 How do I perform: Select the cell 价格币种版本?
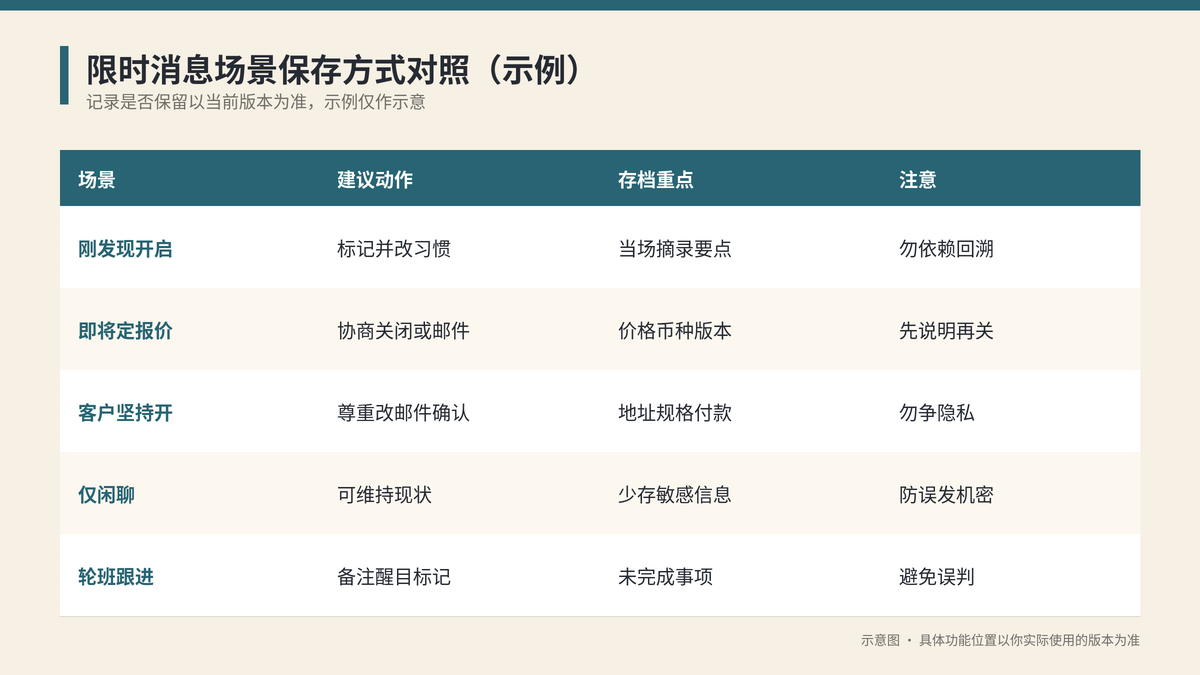coord(675,331)
